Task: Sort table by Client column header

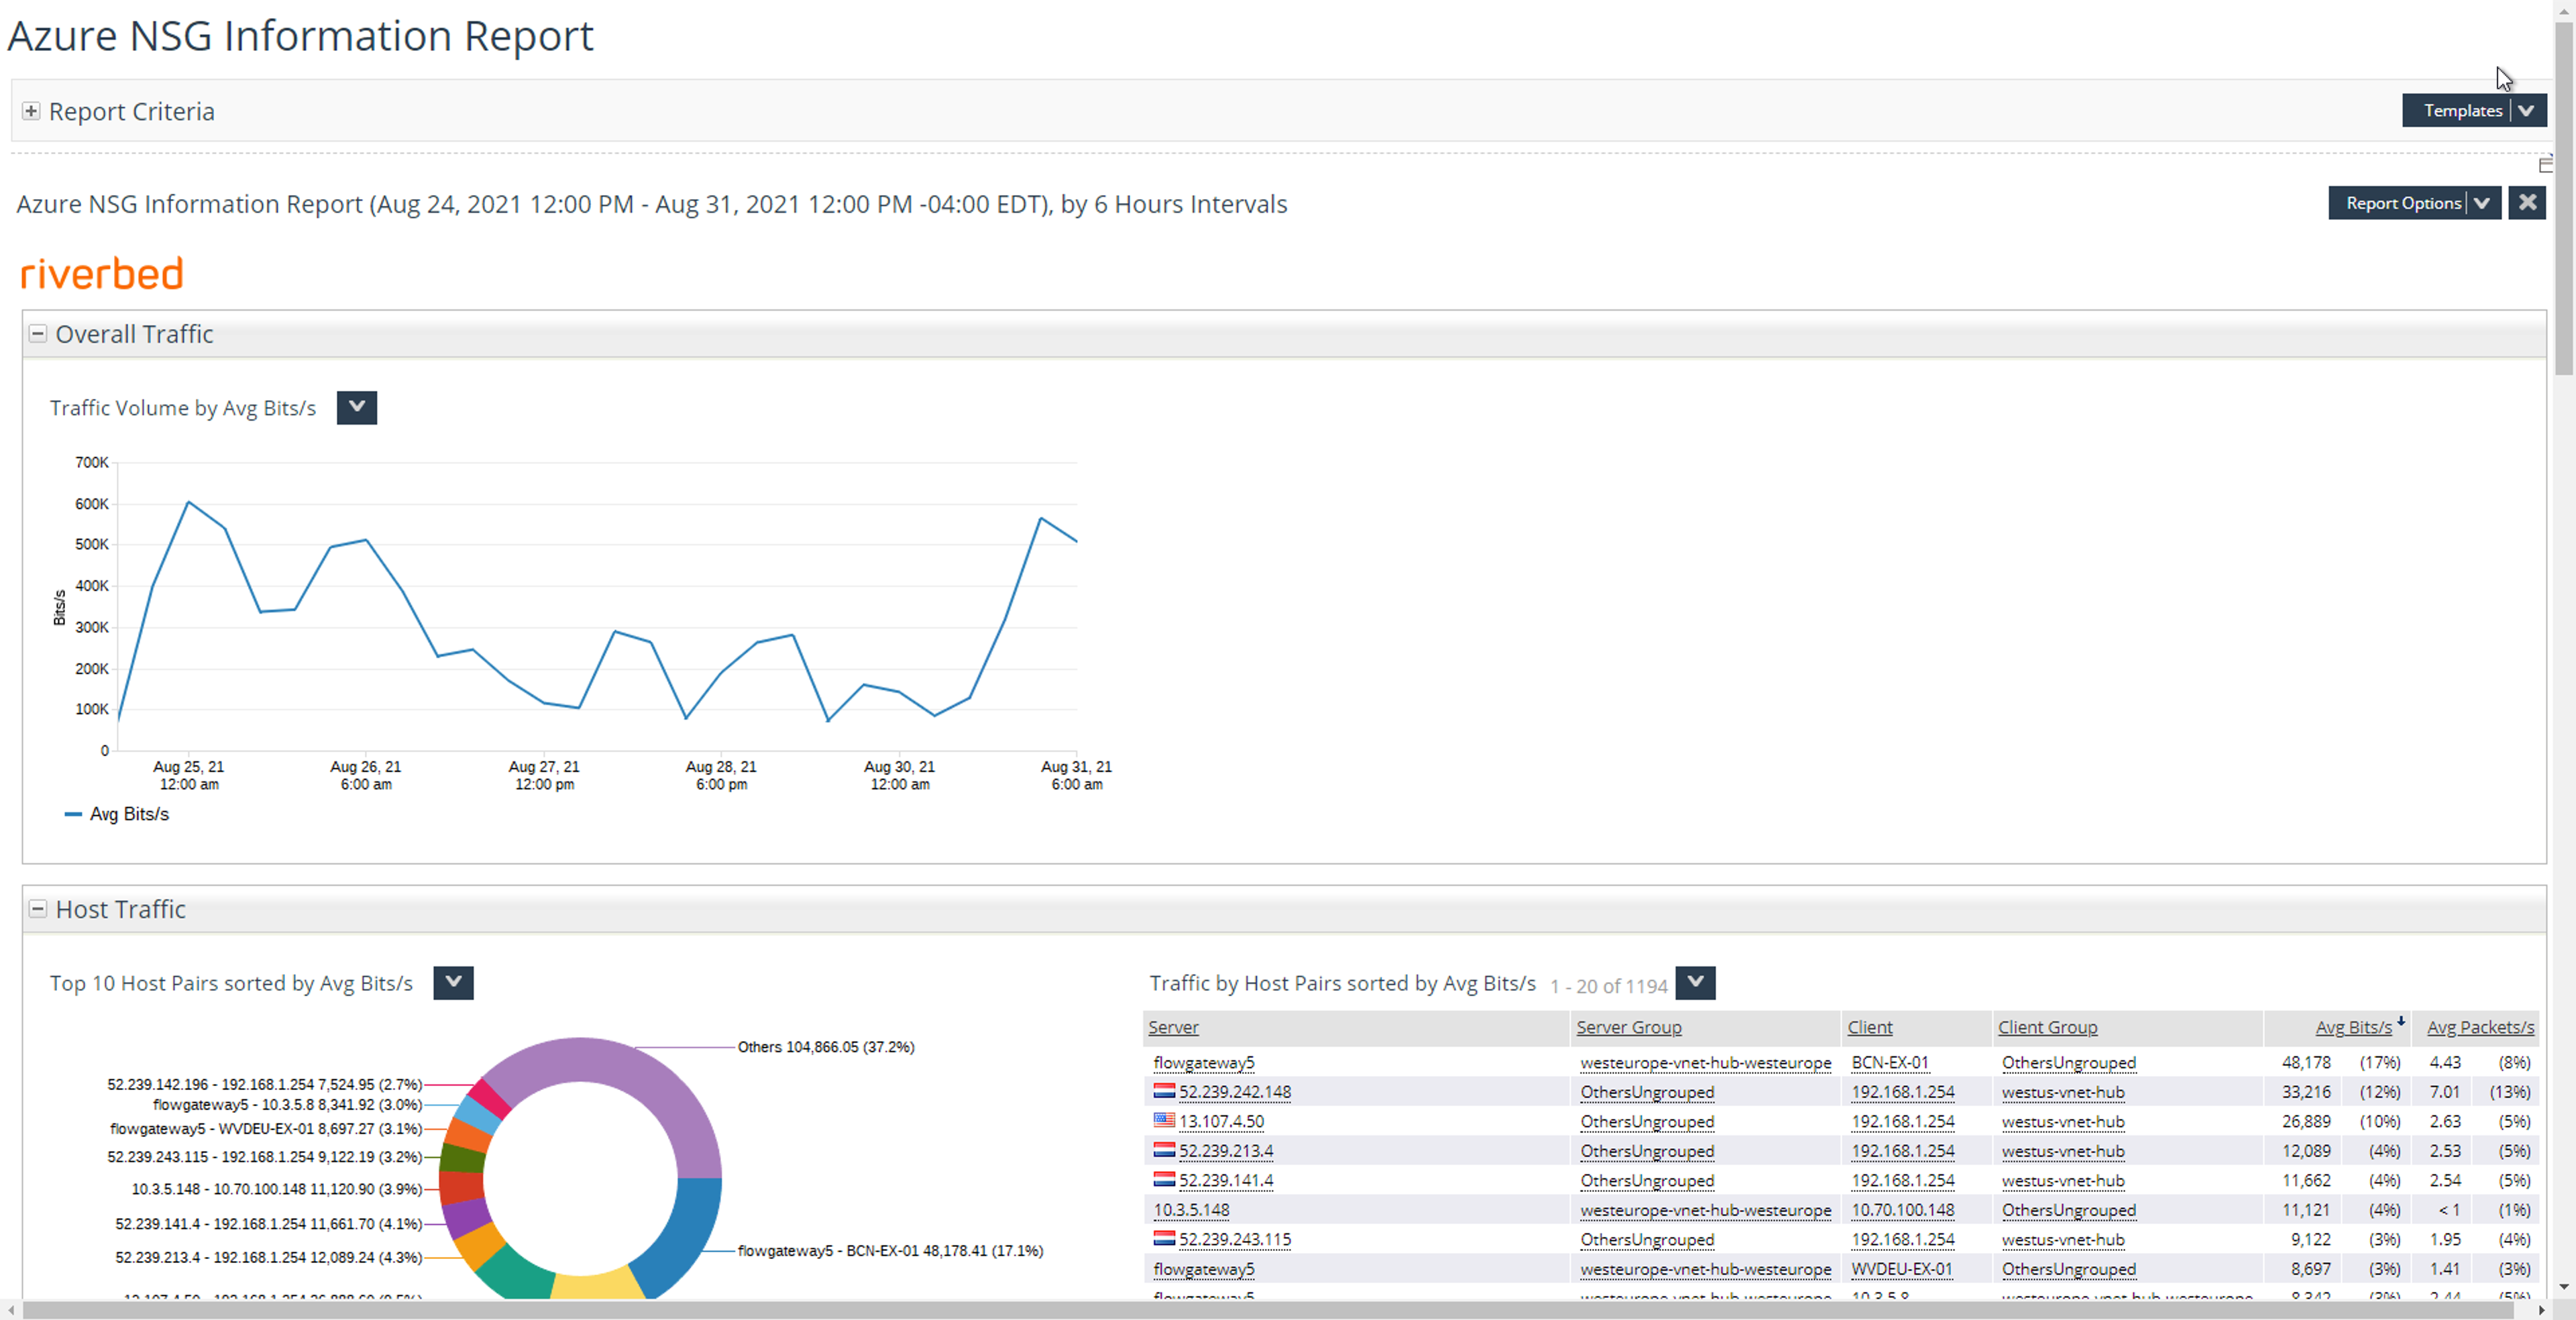Action: tap(1869, 1027)
